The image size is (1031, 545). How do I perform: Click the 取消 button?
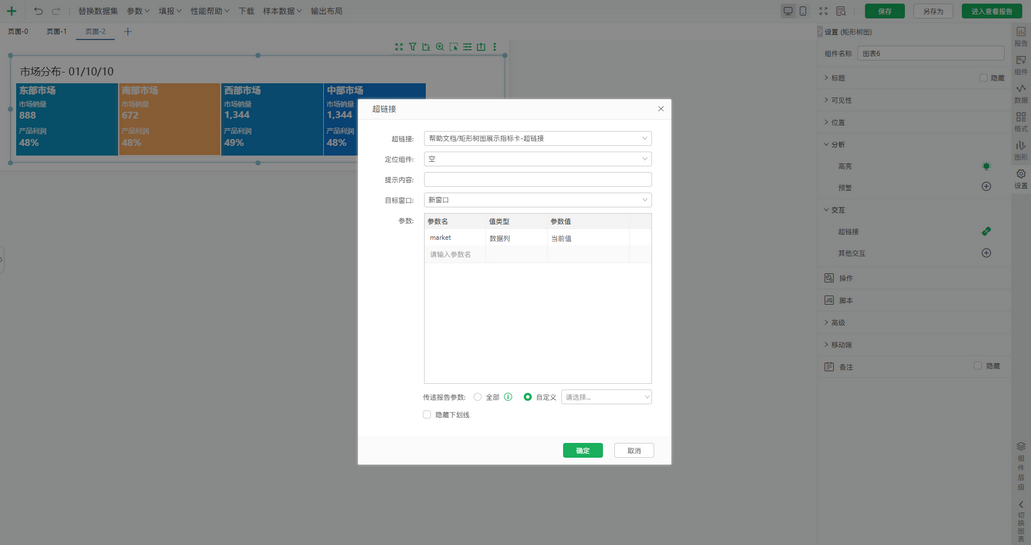(x=634, y=451)
